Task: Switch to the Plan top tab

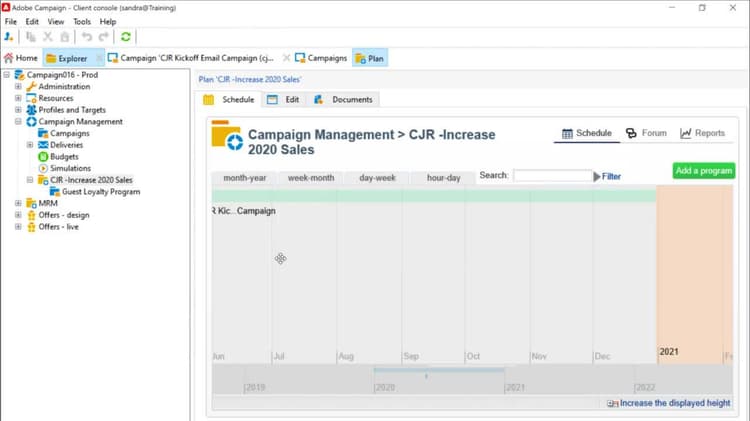Action: [370, 58]
